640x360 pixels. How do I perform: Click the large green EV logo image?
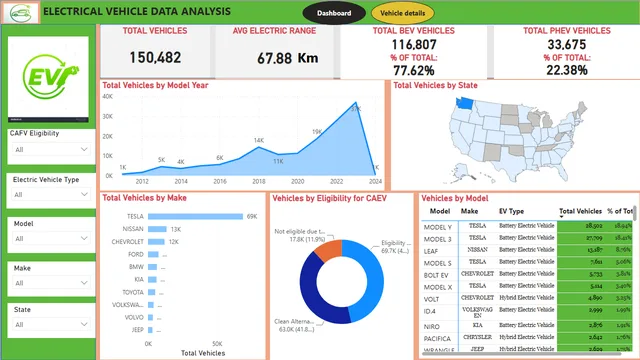click(48, 79)
